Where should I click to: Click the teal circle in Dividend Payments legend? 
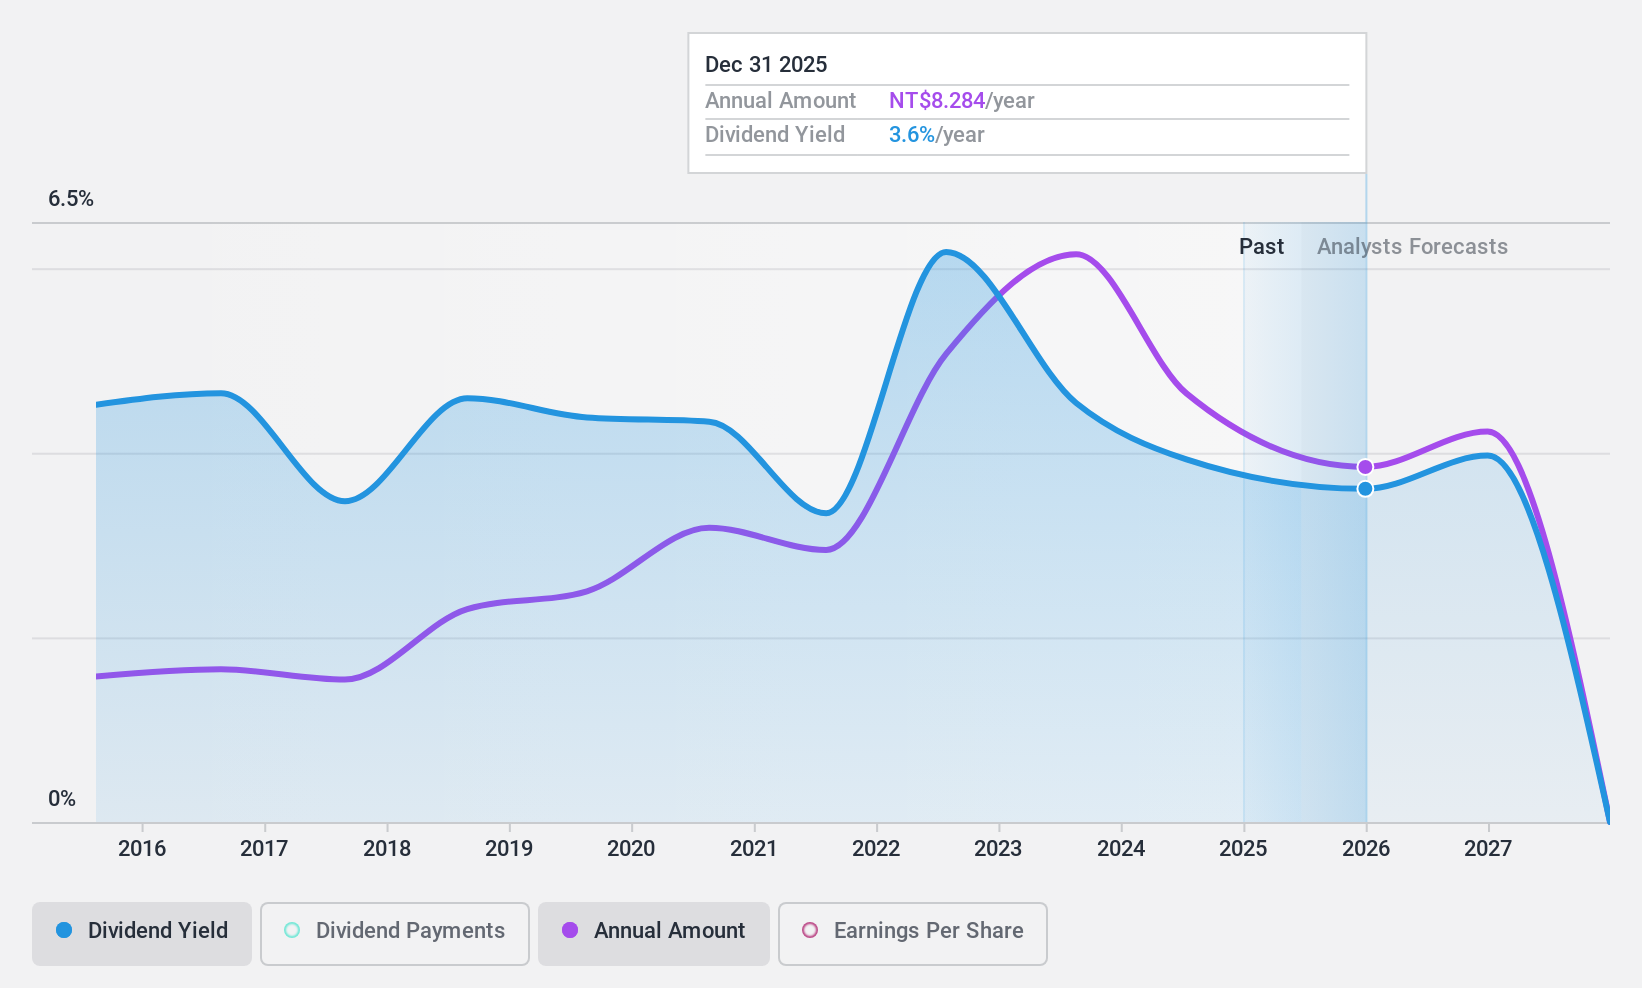292,930
